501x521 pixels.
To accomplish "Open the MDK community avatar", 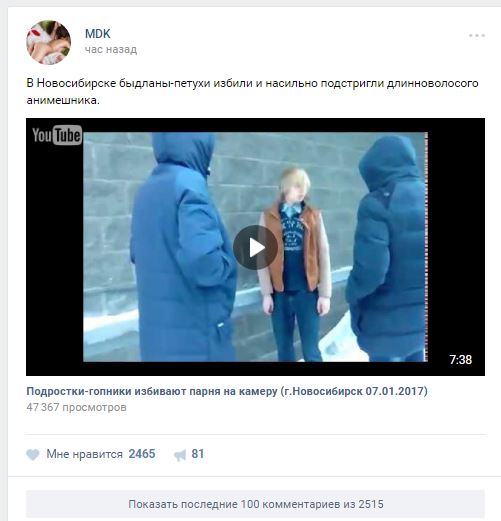I will pyautogui.click(x=48, y=42).
